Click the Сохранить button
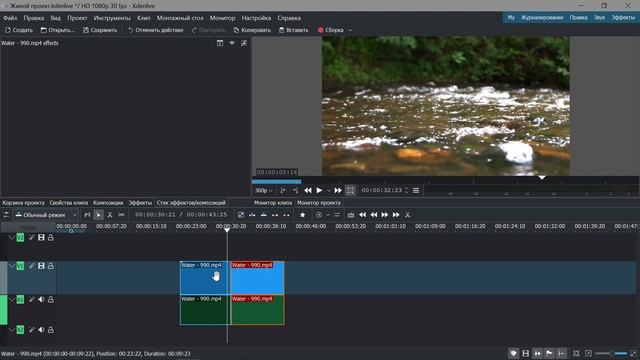This screenshot has width=640, height=360. tap(100, 30)
